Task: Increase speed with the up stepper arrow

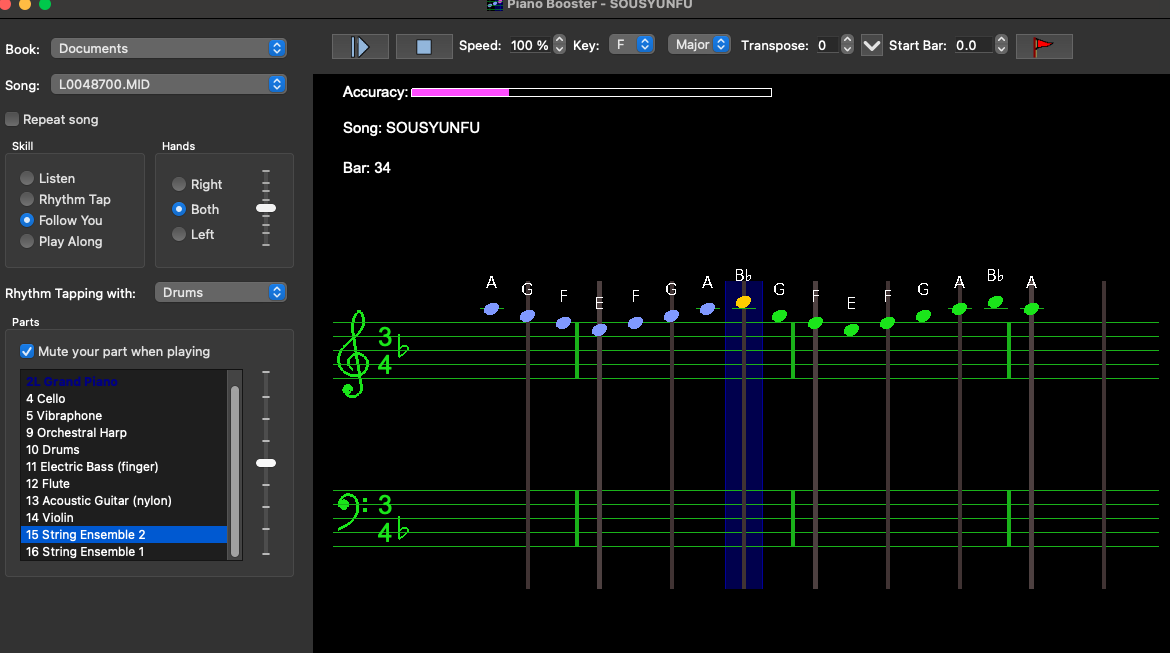Action: (560, 40)
